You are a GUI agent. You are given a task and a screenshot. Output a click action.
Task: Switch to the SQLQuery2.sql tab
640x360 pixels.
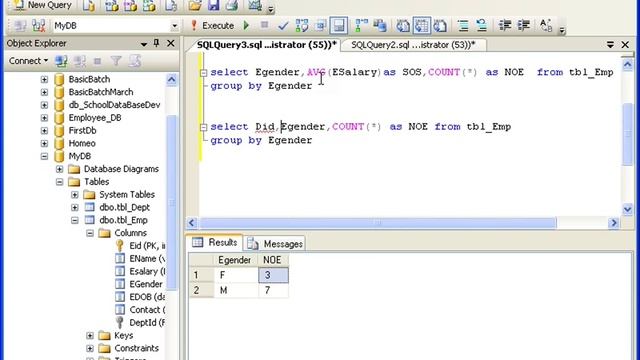click(413, 45)
